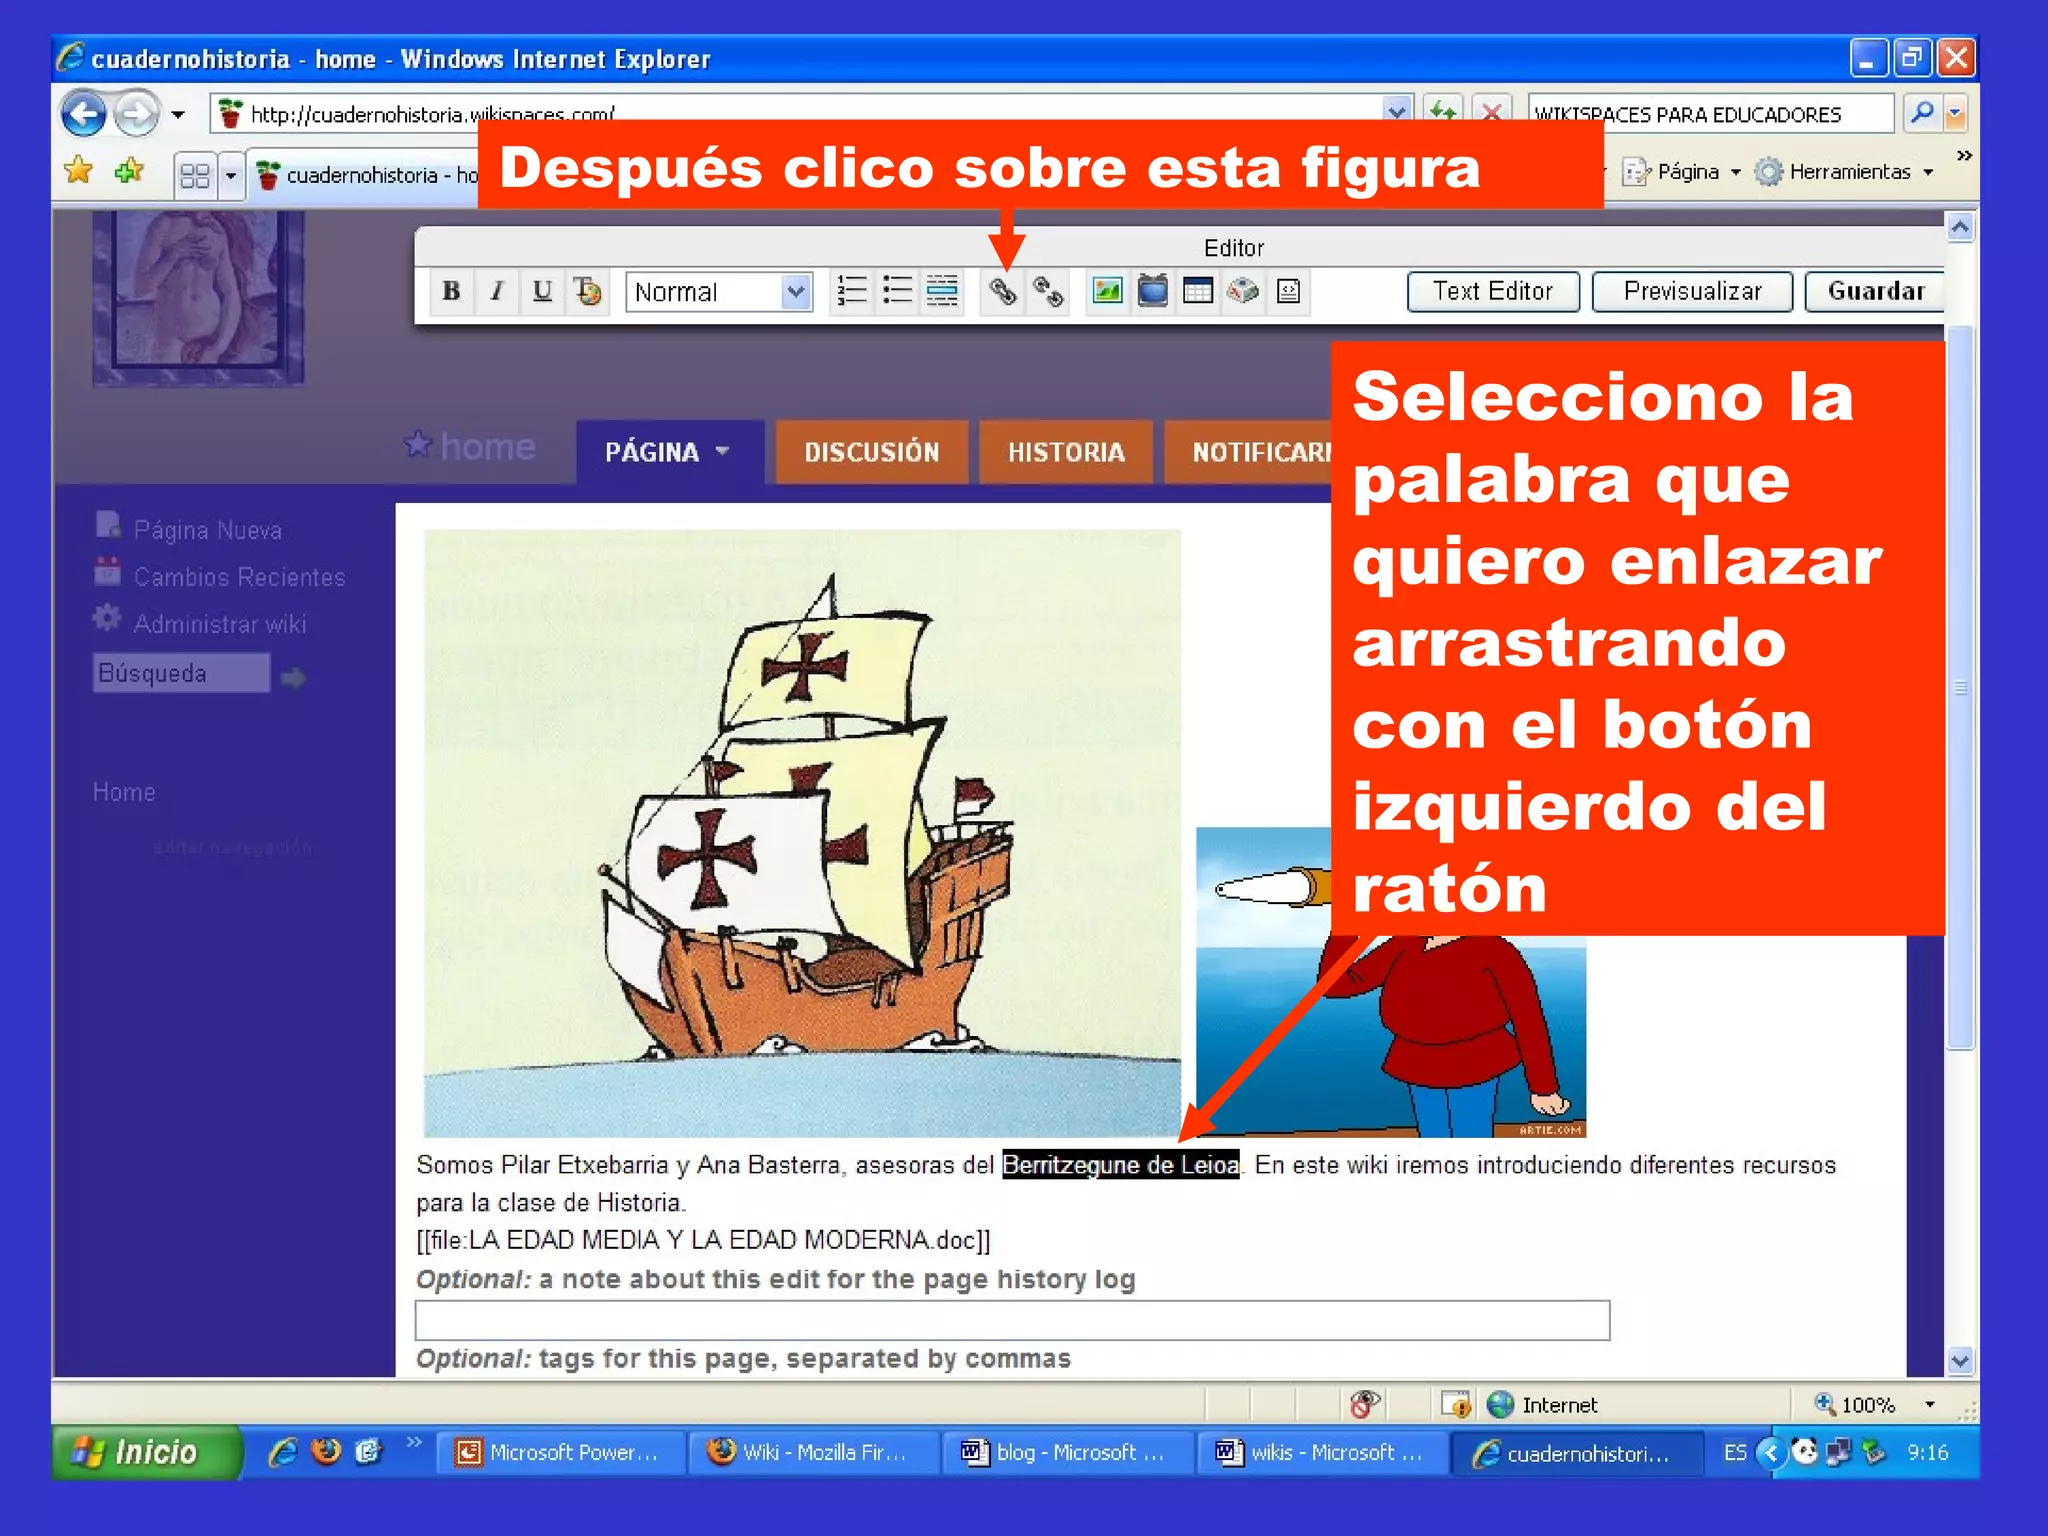Click the Página Nueva link
This screenshot has height=1536, width=2048.
tap(208, 530)
